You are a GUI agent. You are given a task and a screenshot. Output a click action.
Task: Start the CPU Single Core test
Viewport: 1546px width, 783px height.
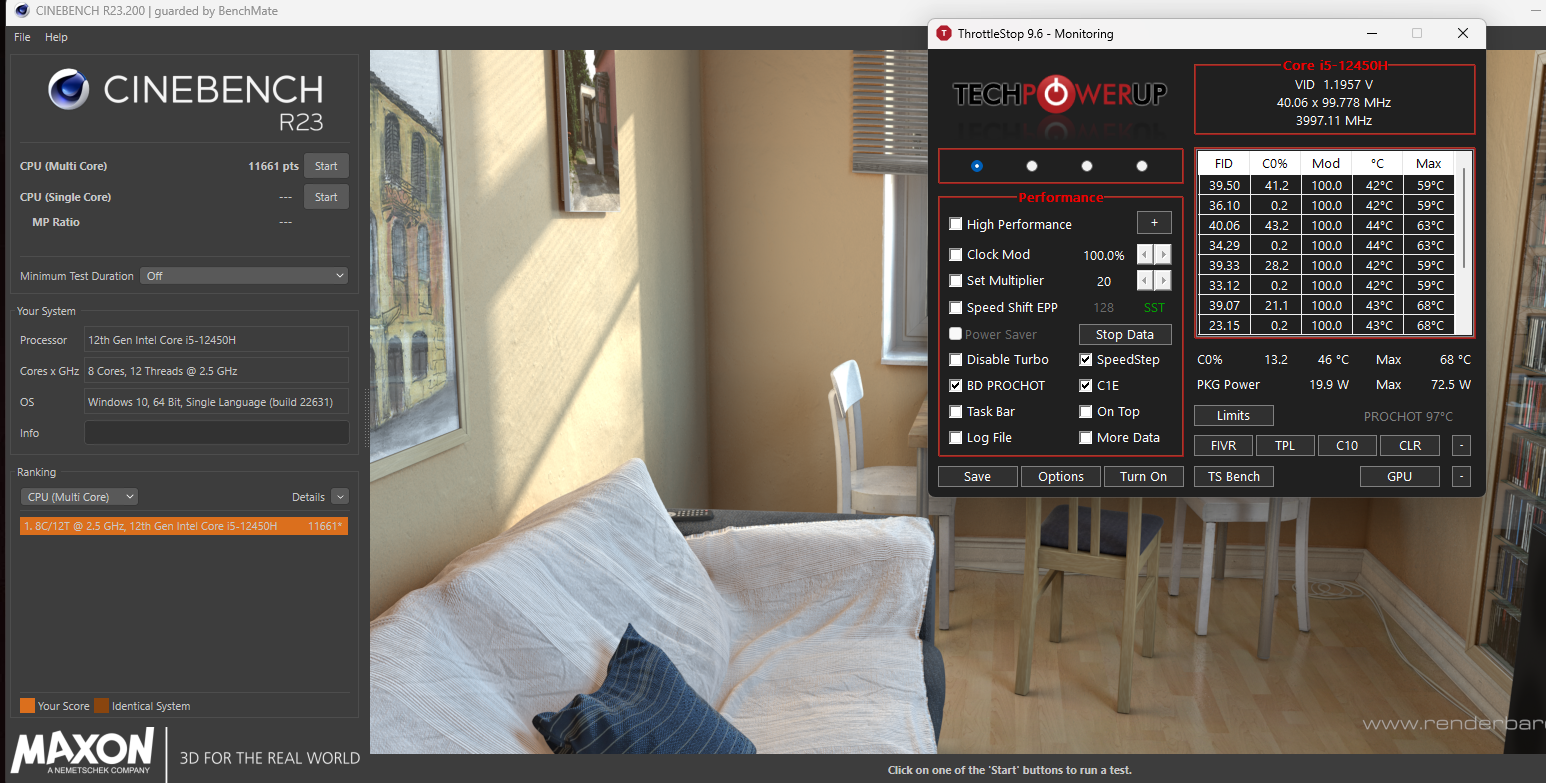point(326,197)
